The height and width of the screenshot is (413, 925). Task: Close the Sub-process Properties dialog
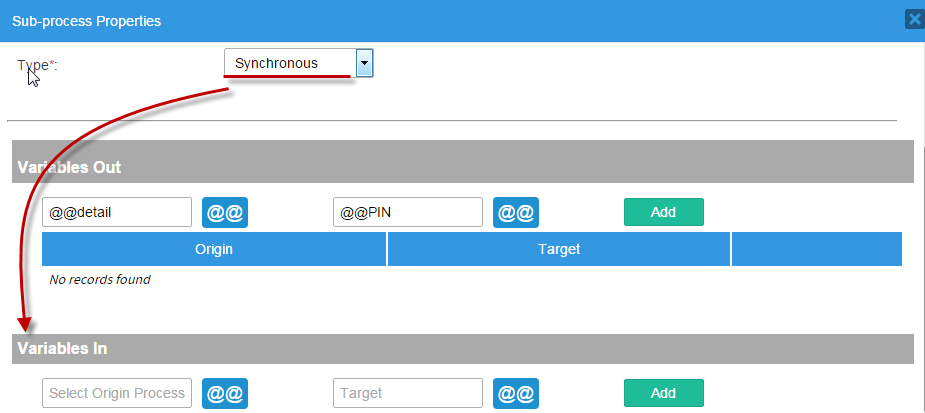click(913, 18)
